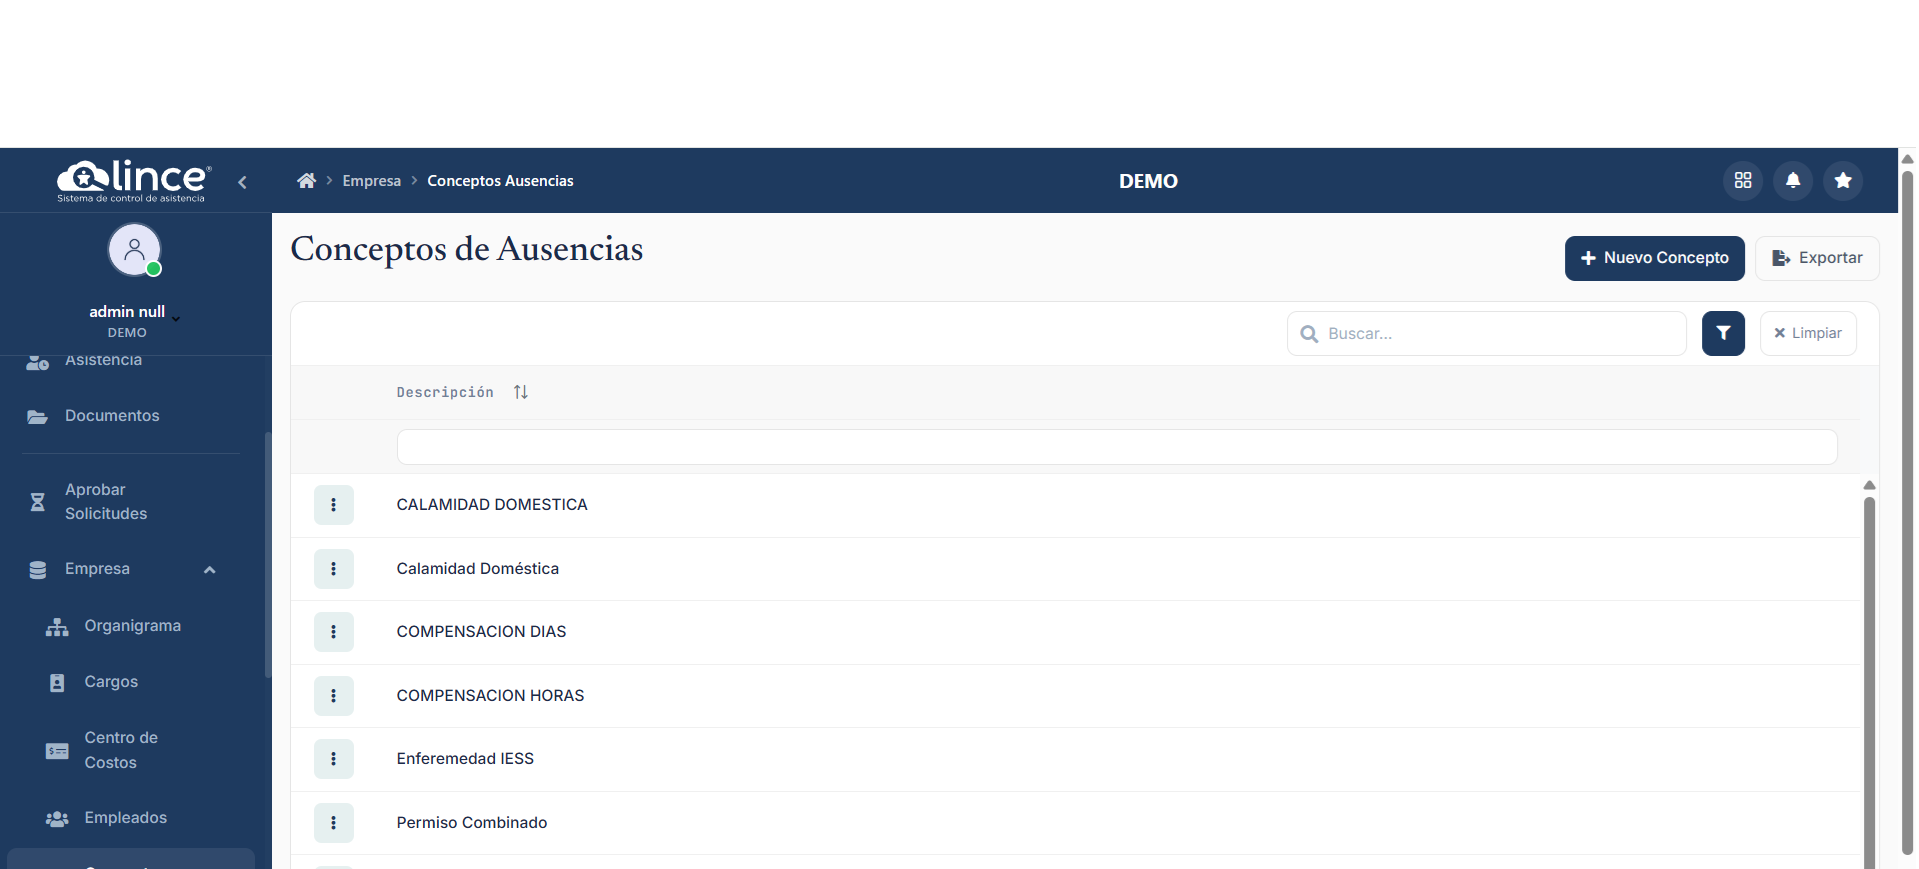Image resolution: width=1919 pixels, height=869 pixels.
Task: Open Aprobar Solicitudes menu item
Action: [x=106, y=501]
